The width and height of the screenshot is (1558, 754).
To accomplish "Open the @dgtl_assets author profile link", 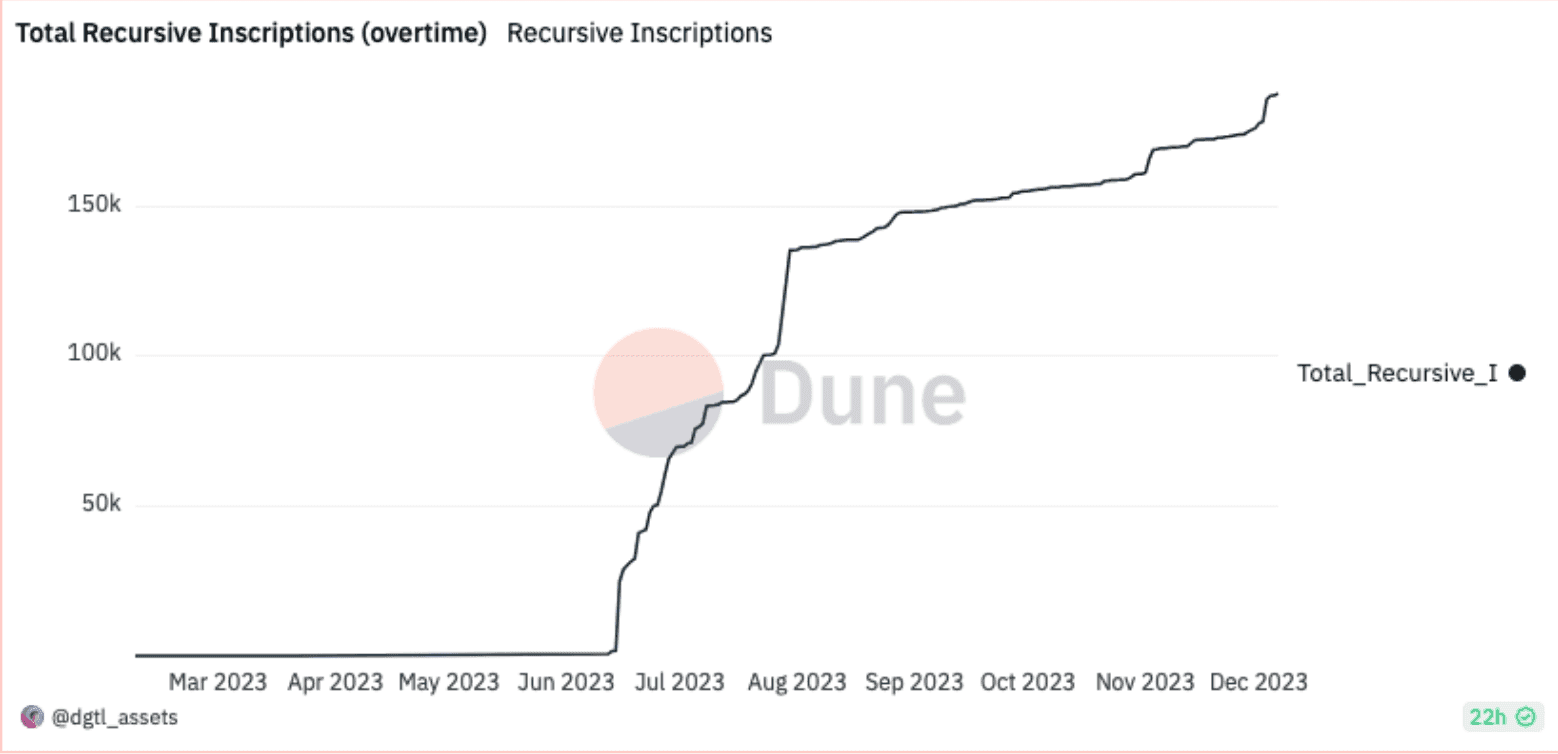I will [x=113, y=717].
